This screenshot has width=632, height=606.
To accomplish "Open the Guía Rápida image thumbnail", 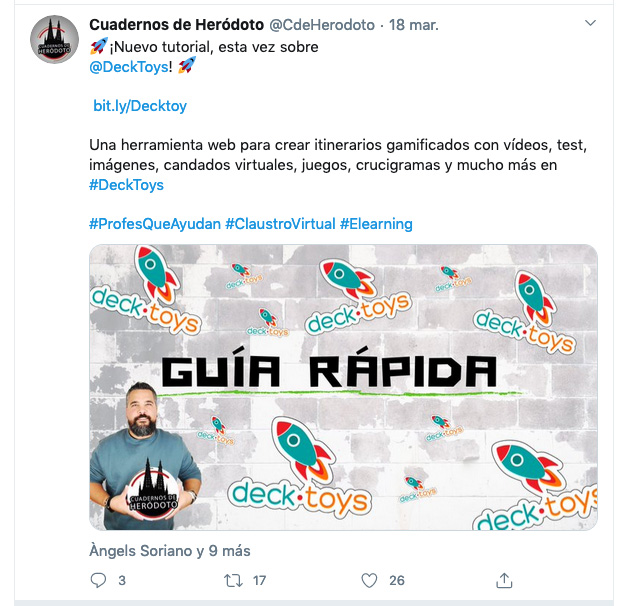I will point(343,387).
